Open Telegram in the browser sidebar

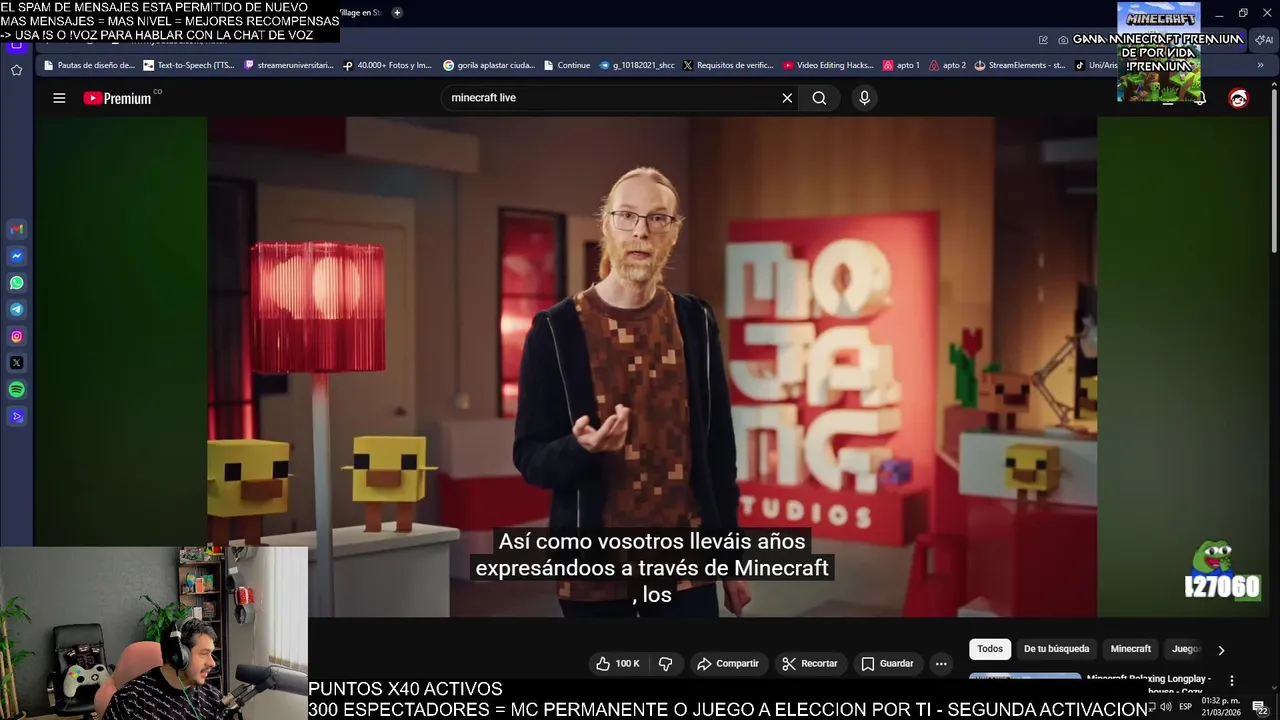(x=17, y=310)
